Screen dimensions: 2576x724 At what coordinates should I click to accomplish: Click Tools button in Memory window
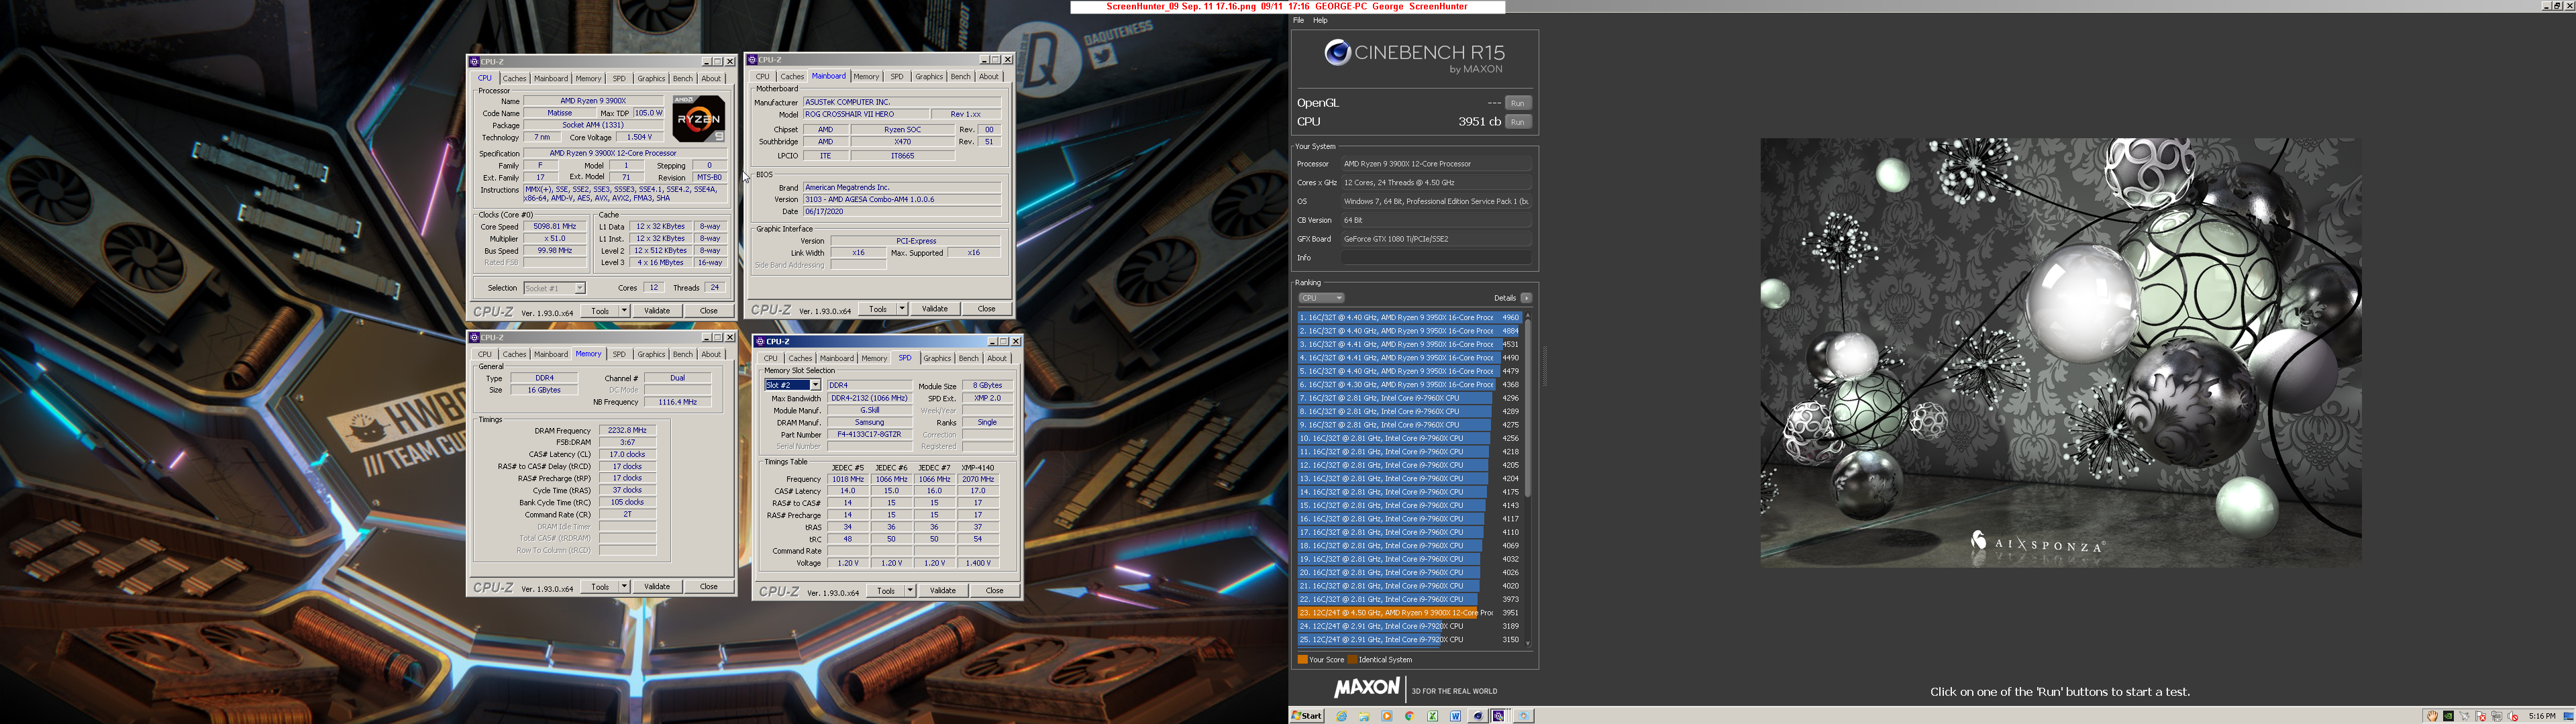tap(600, 587)
